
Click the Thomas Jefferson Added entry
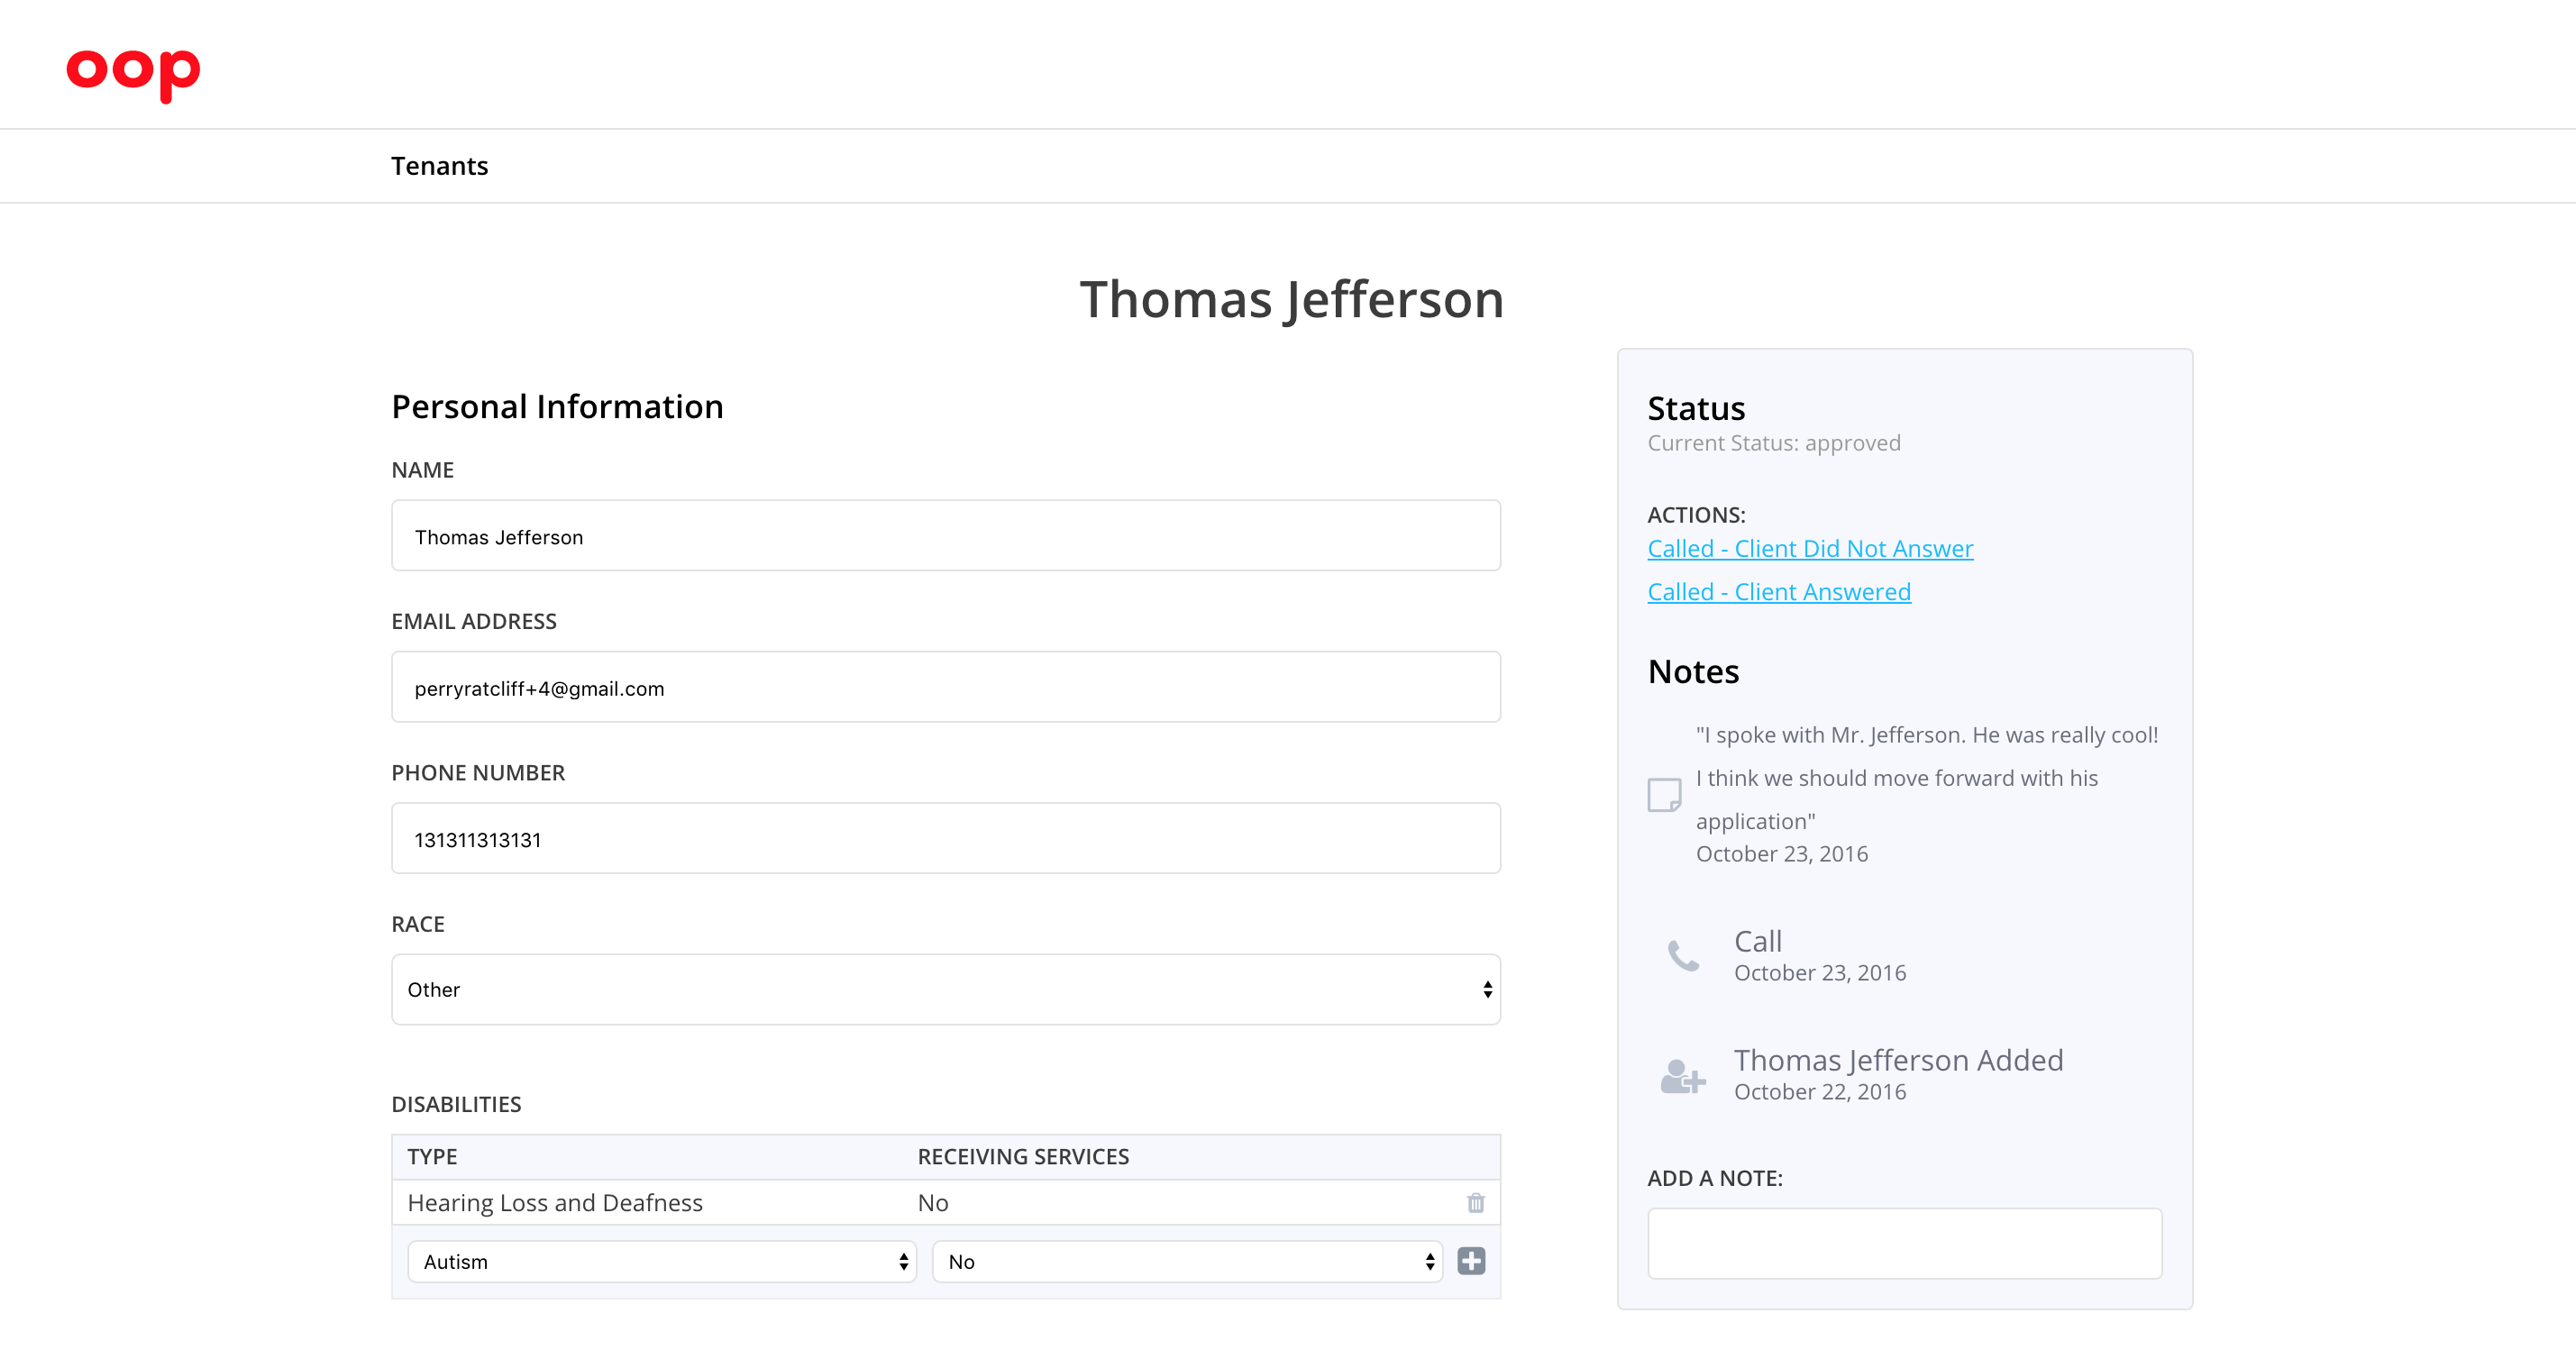(x=1897, y=1061)
